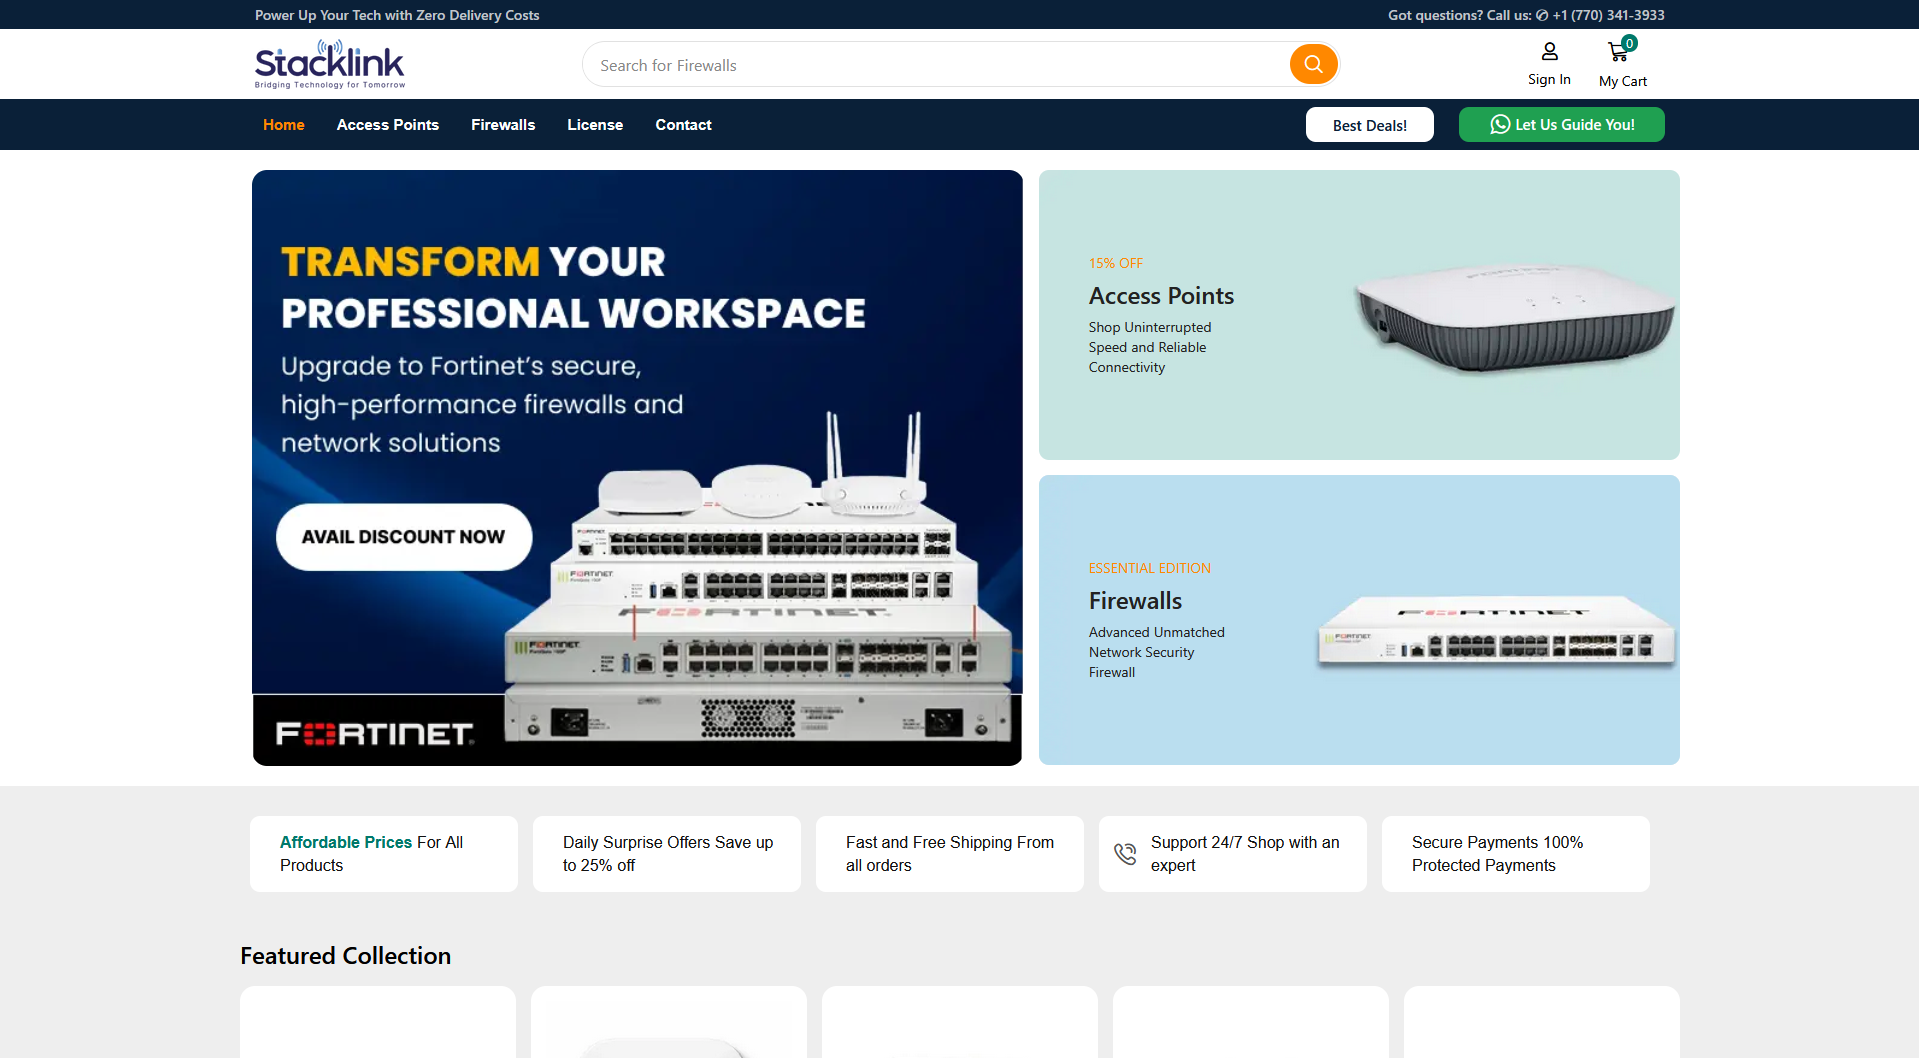This screenshot has height=1058, width=1919.
Task: Select the License menu item
Action: (595, 125)
